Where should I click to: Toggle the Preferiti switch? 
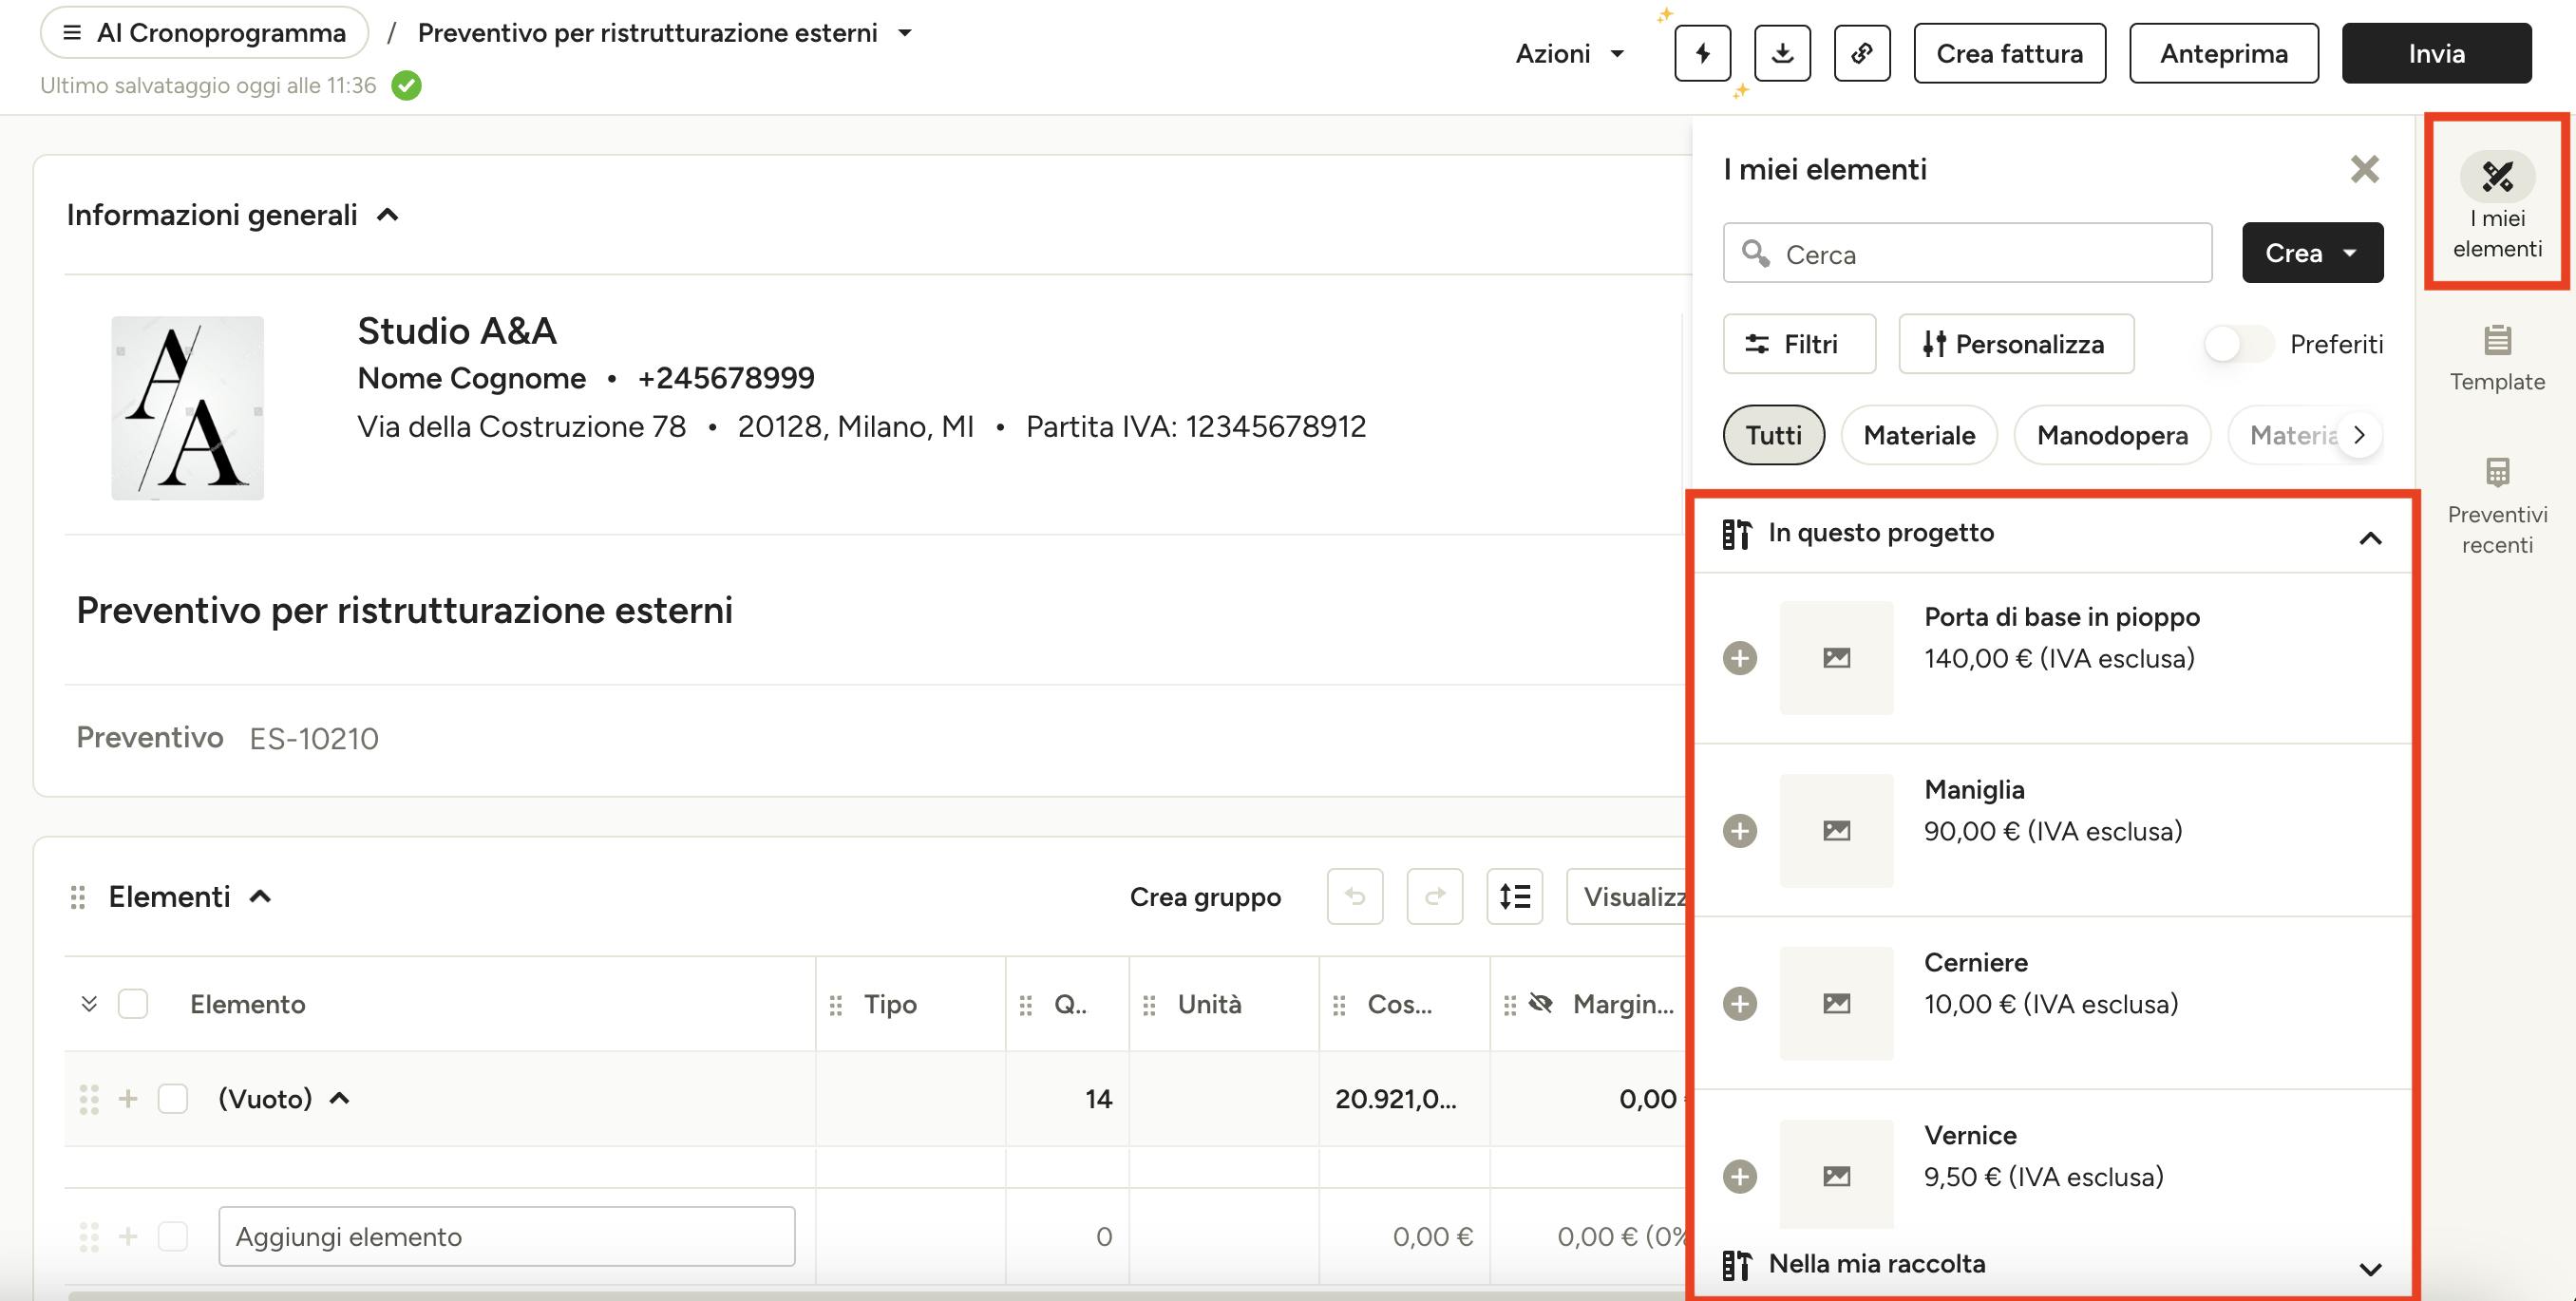2238,345
